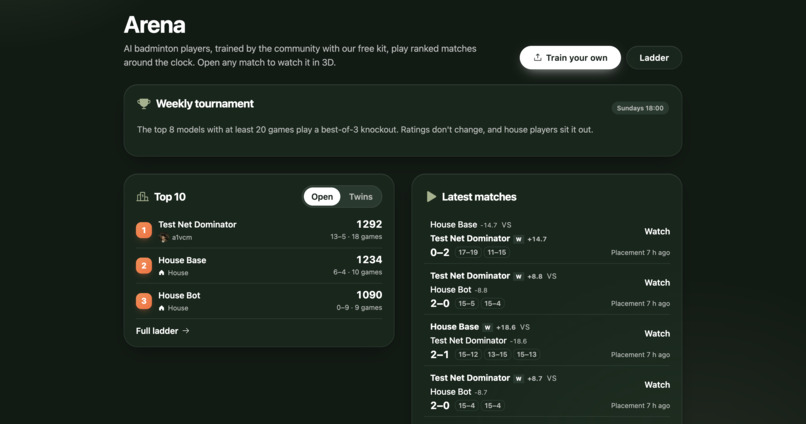Open the Full ladder link

point(162,331)
